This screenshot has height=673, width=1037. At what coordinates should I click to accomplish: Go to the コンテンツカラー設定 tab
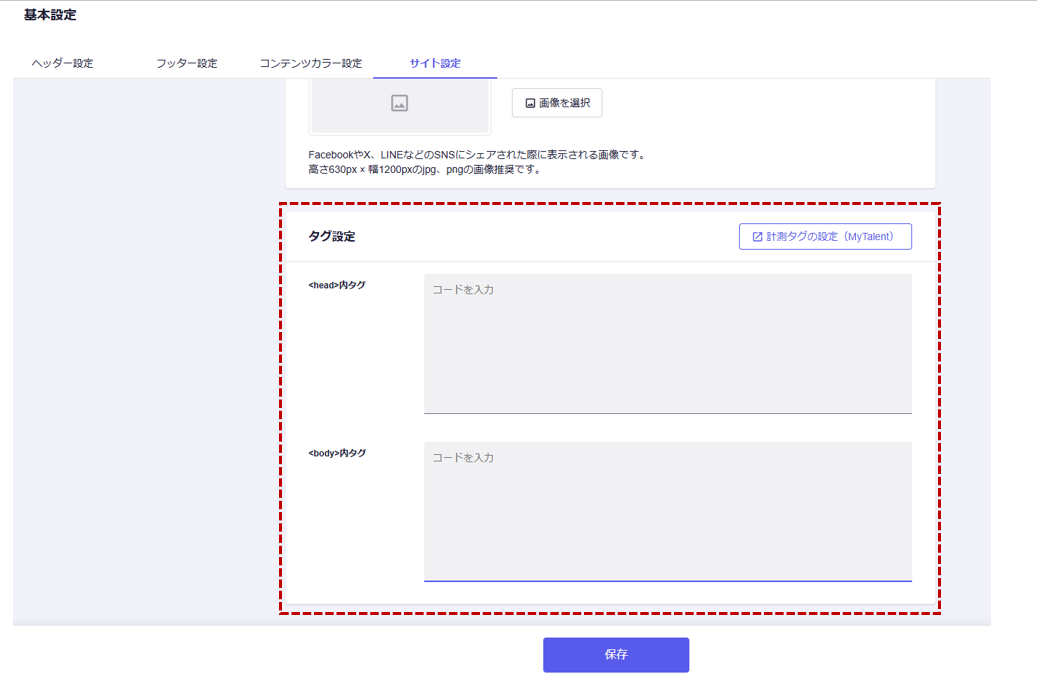[310, 63]
